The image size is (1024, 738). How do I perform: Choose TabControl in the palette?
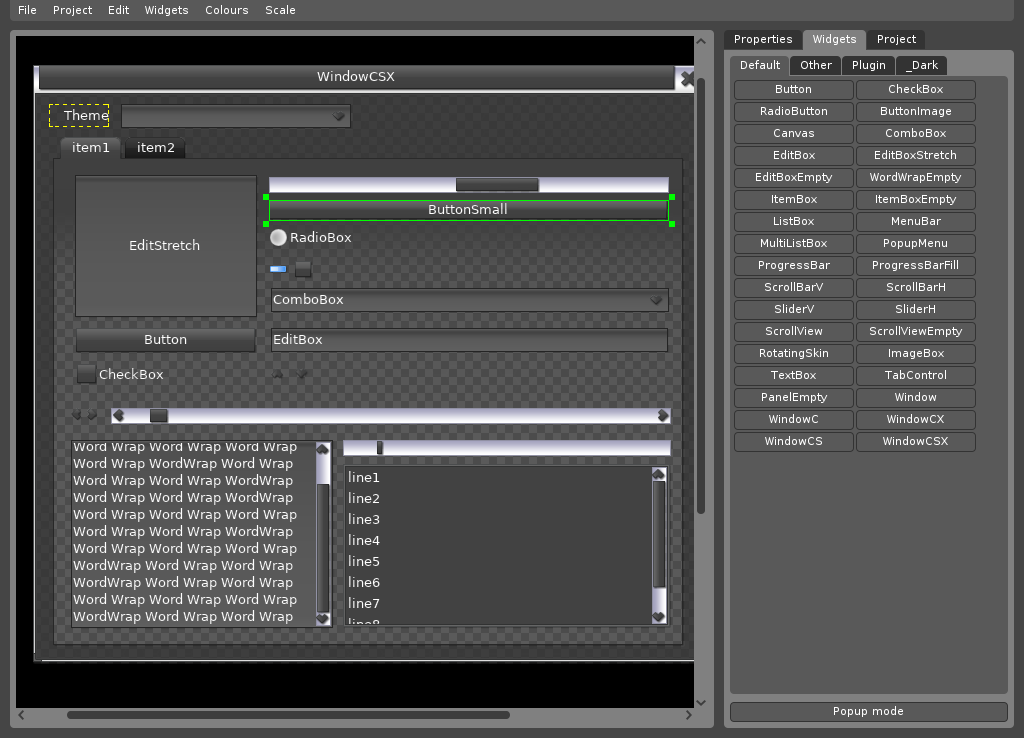916,376
